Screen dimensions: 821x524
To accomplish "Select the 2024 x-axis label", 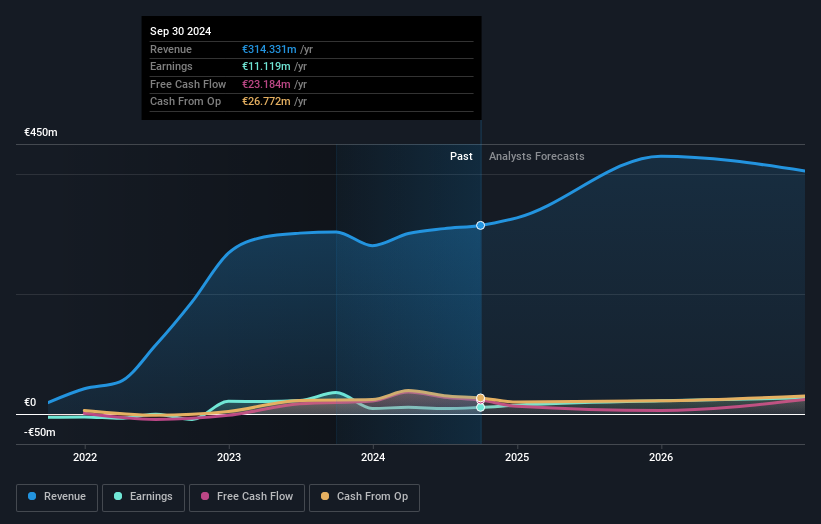I will [373, 458].
